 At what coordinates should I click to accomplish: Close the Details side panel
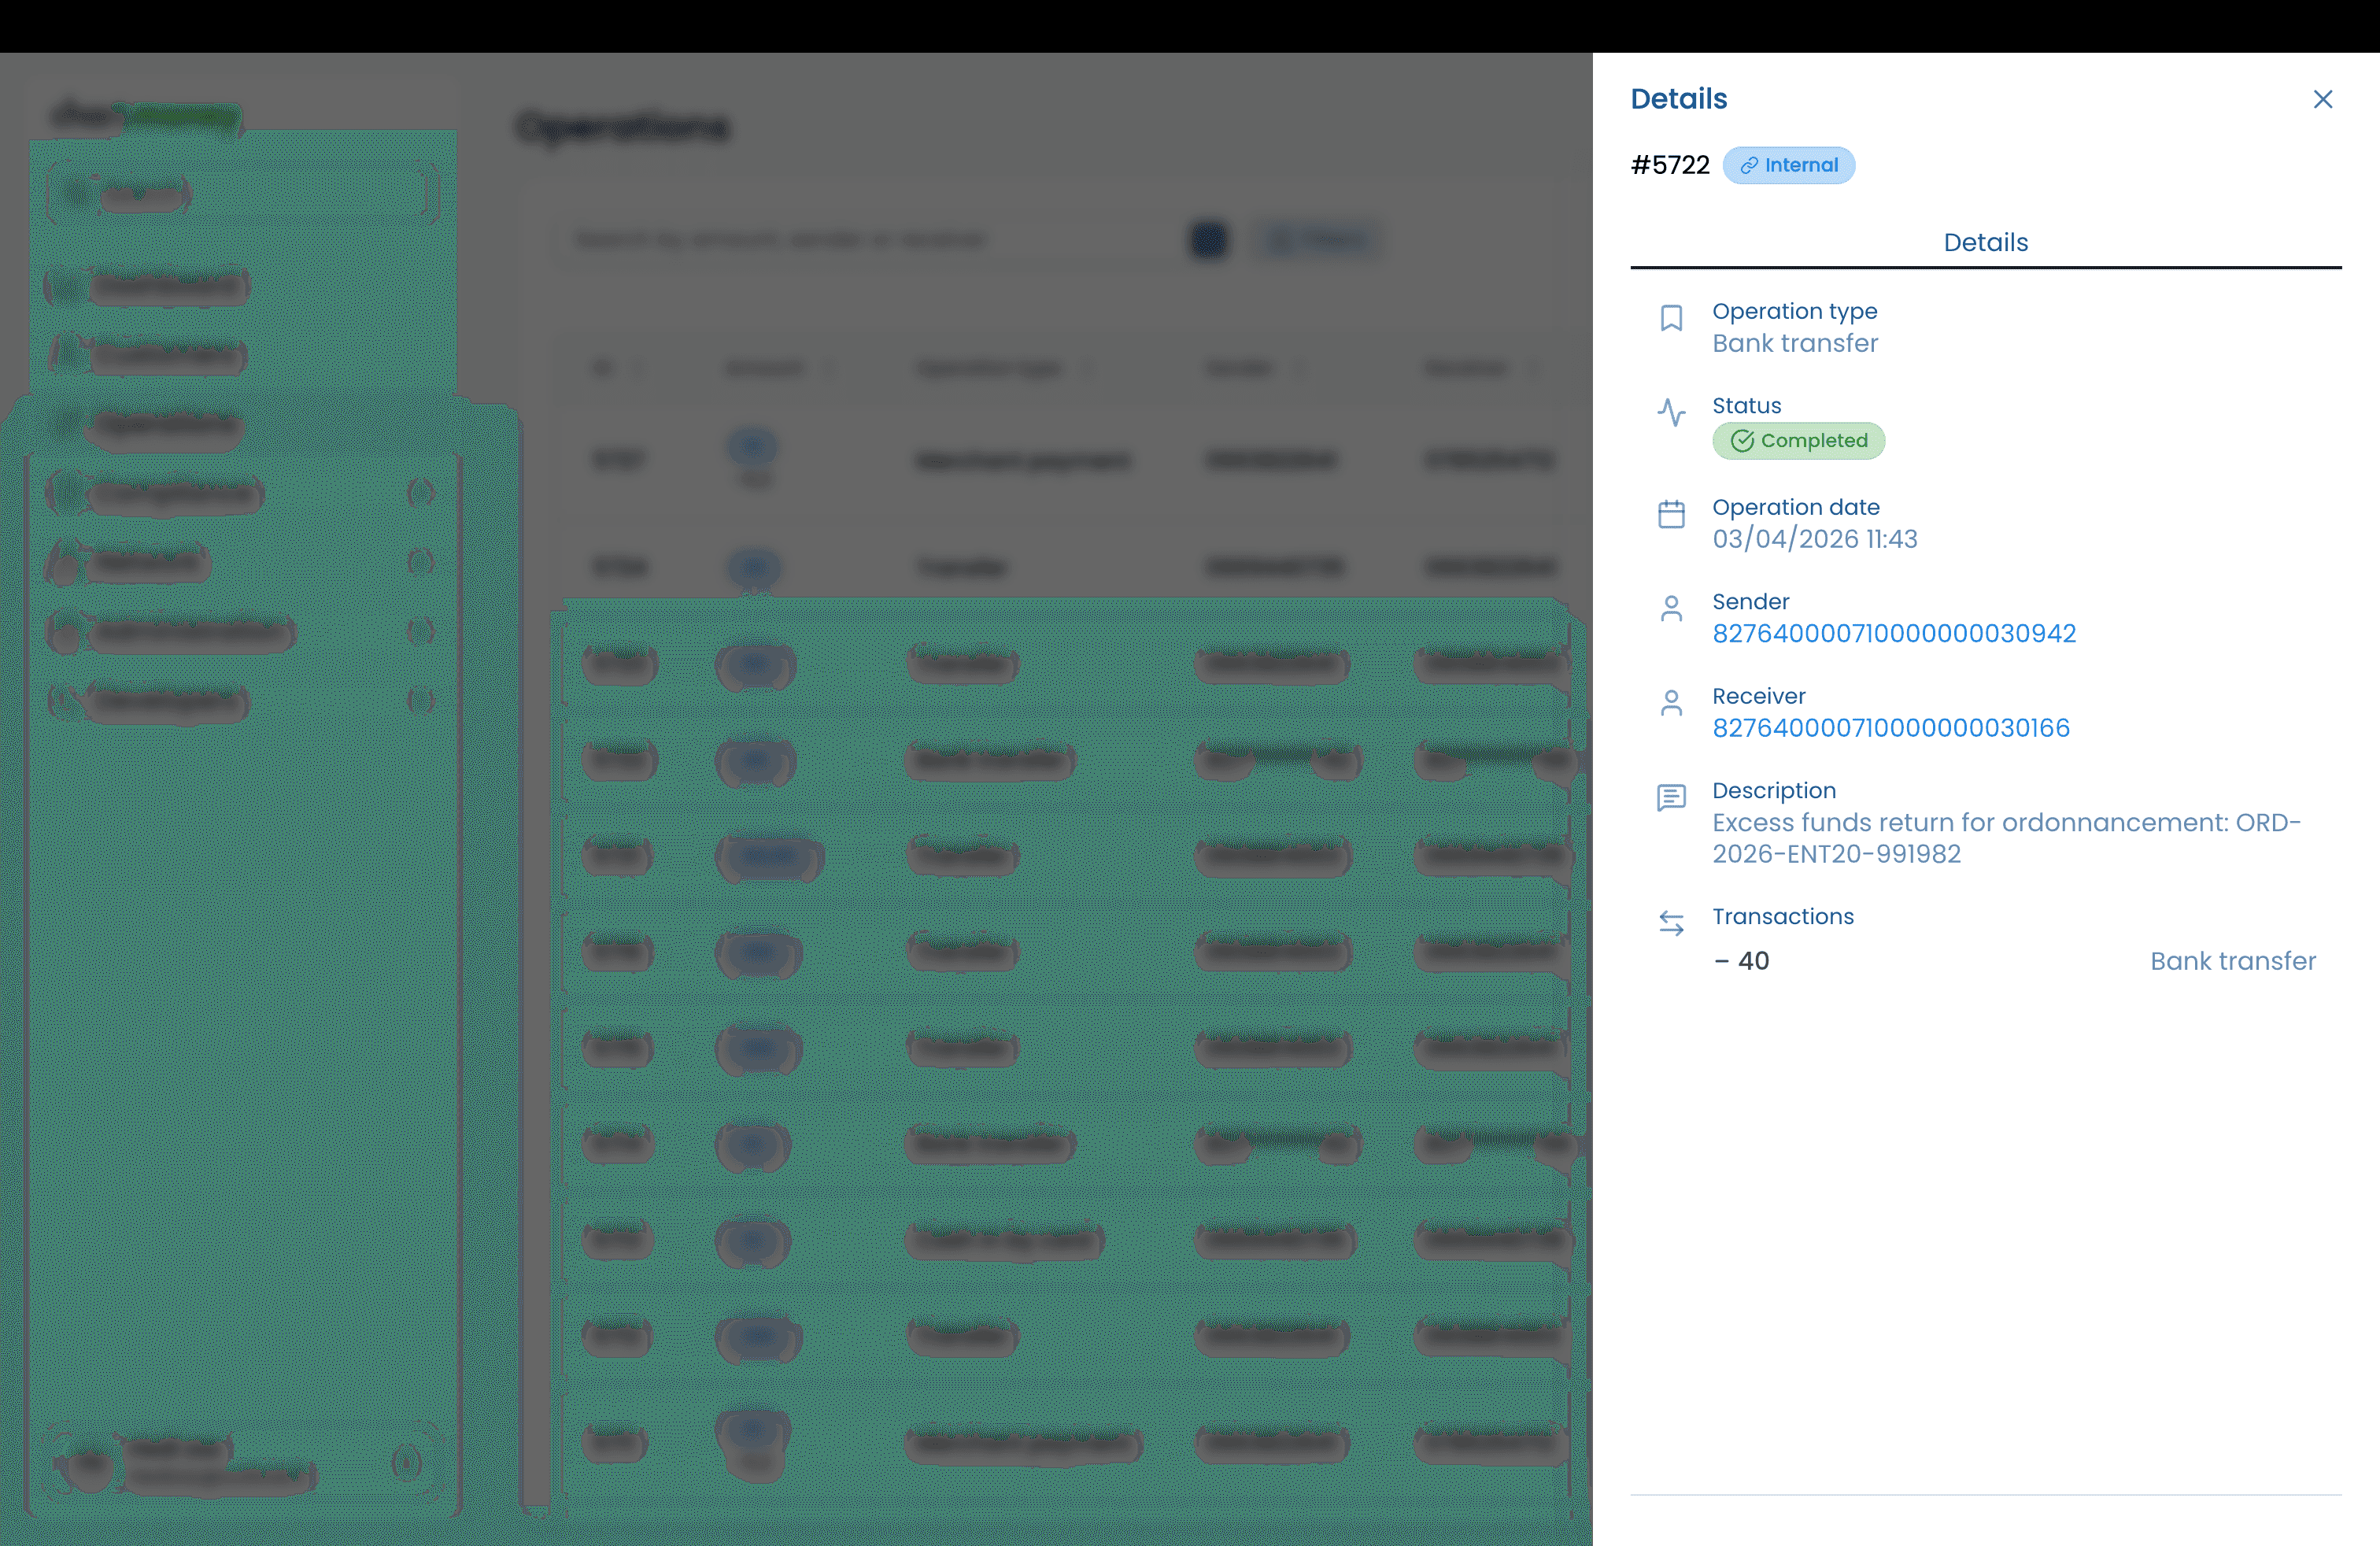coord(2322,99)
